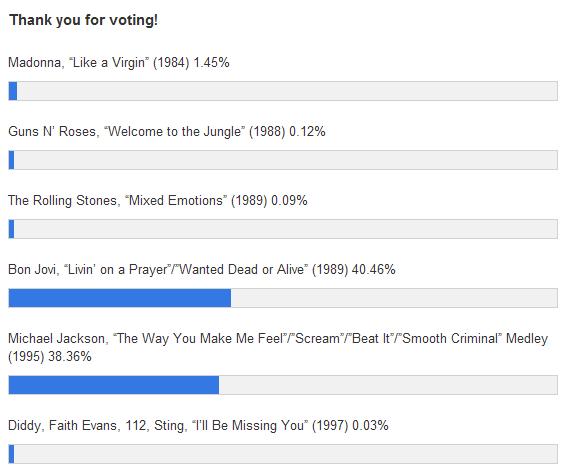Click the Diddy "I'll Be Missing You" result bar
Image resolution: width=572 pixels, height=471 pixels.
[x=283, y=454]
